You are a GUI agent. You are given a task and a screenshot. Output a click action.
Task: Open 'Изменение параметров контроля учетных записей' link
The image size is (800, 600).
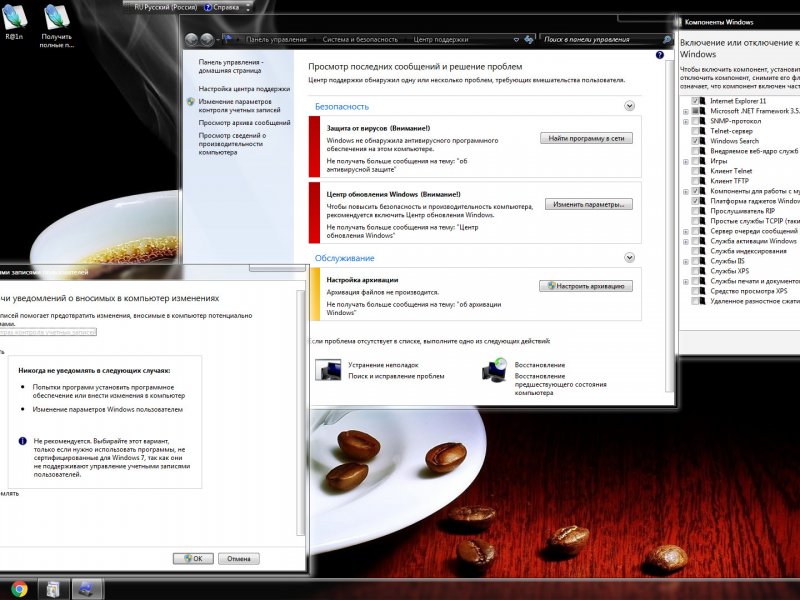coord(239,106)
